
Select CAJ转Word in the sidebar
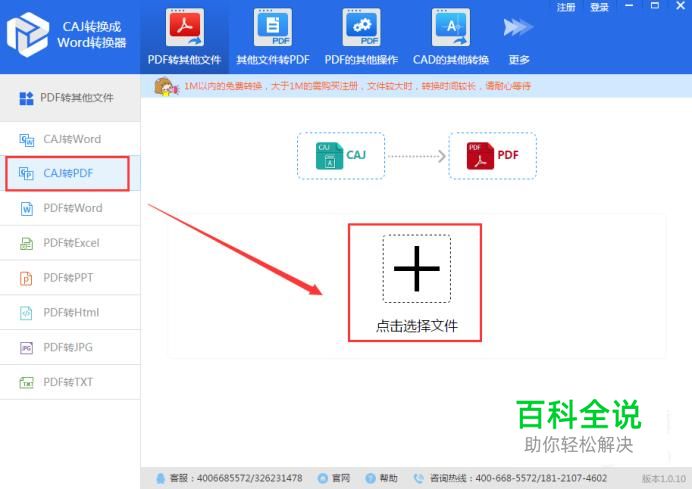click(x=70, y=139)
